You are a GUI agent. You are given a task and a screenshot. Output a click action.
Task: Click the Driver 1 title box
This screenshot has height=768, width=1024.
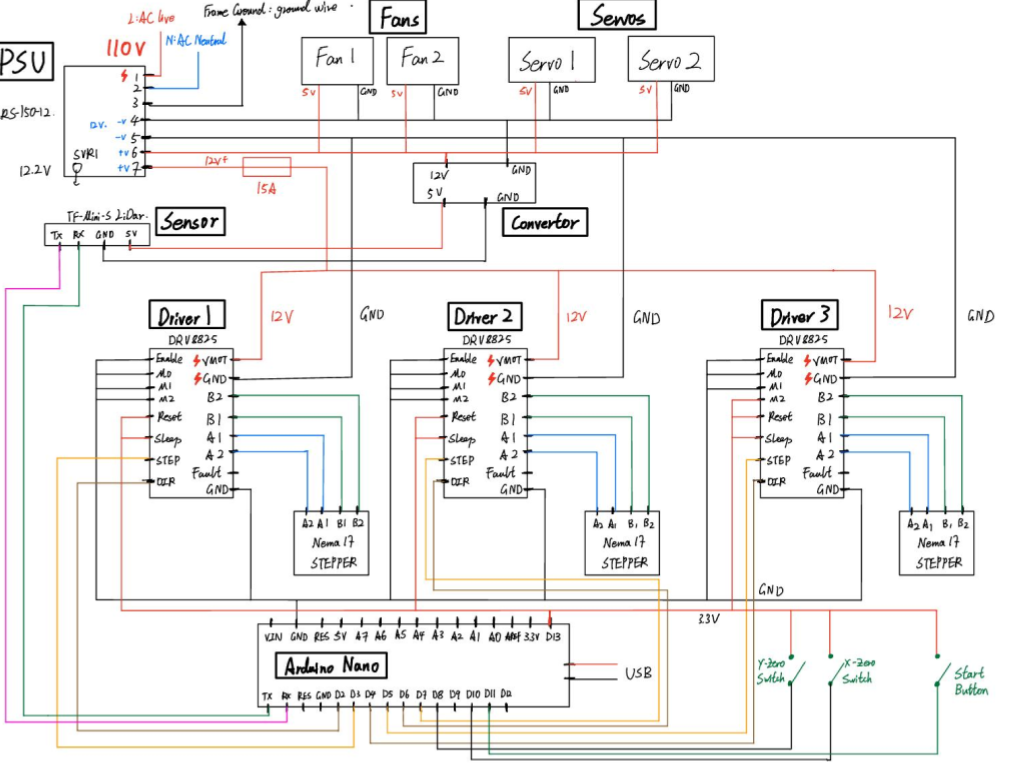point(187,315)
